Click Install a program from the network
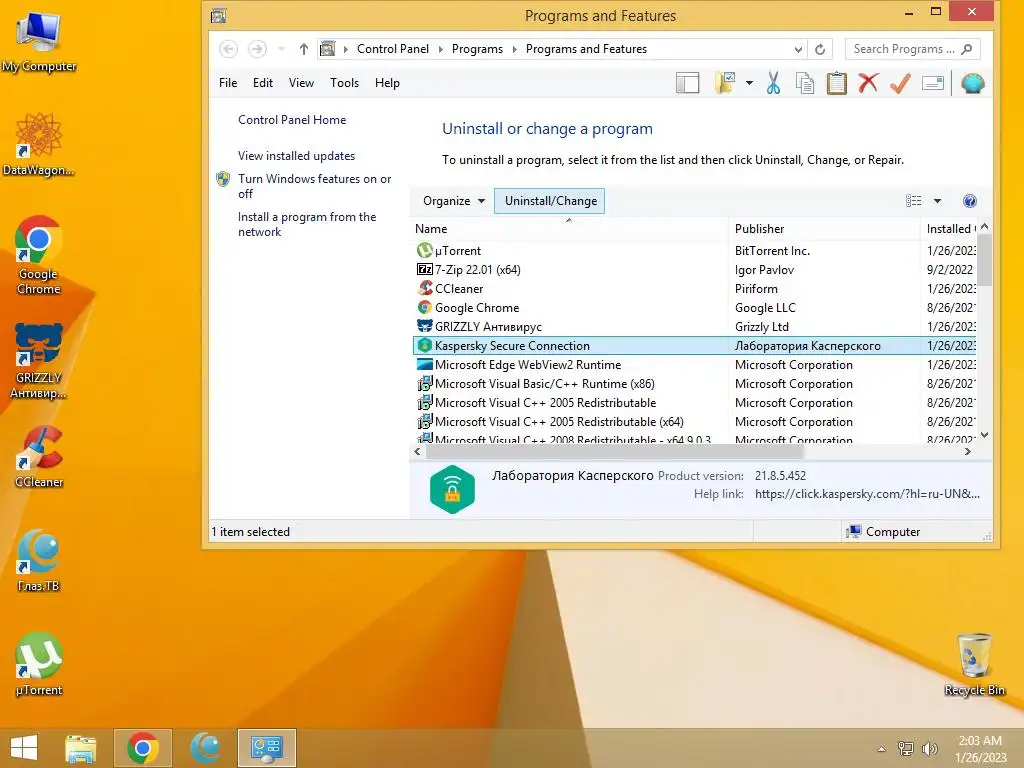Screen dimensions: 1024x768 coord(307,224)
